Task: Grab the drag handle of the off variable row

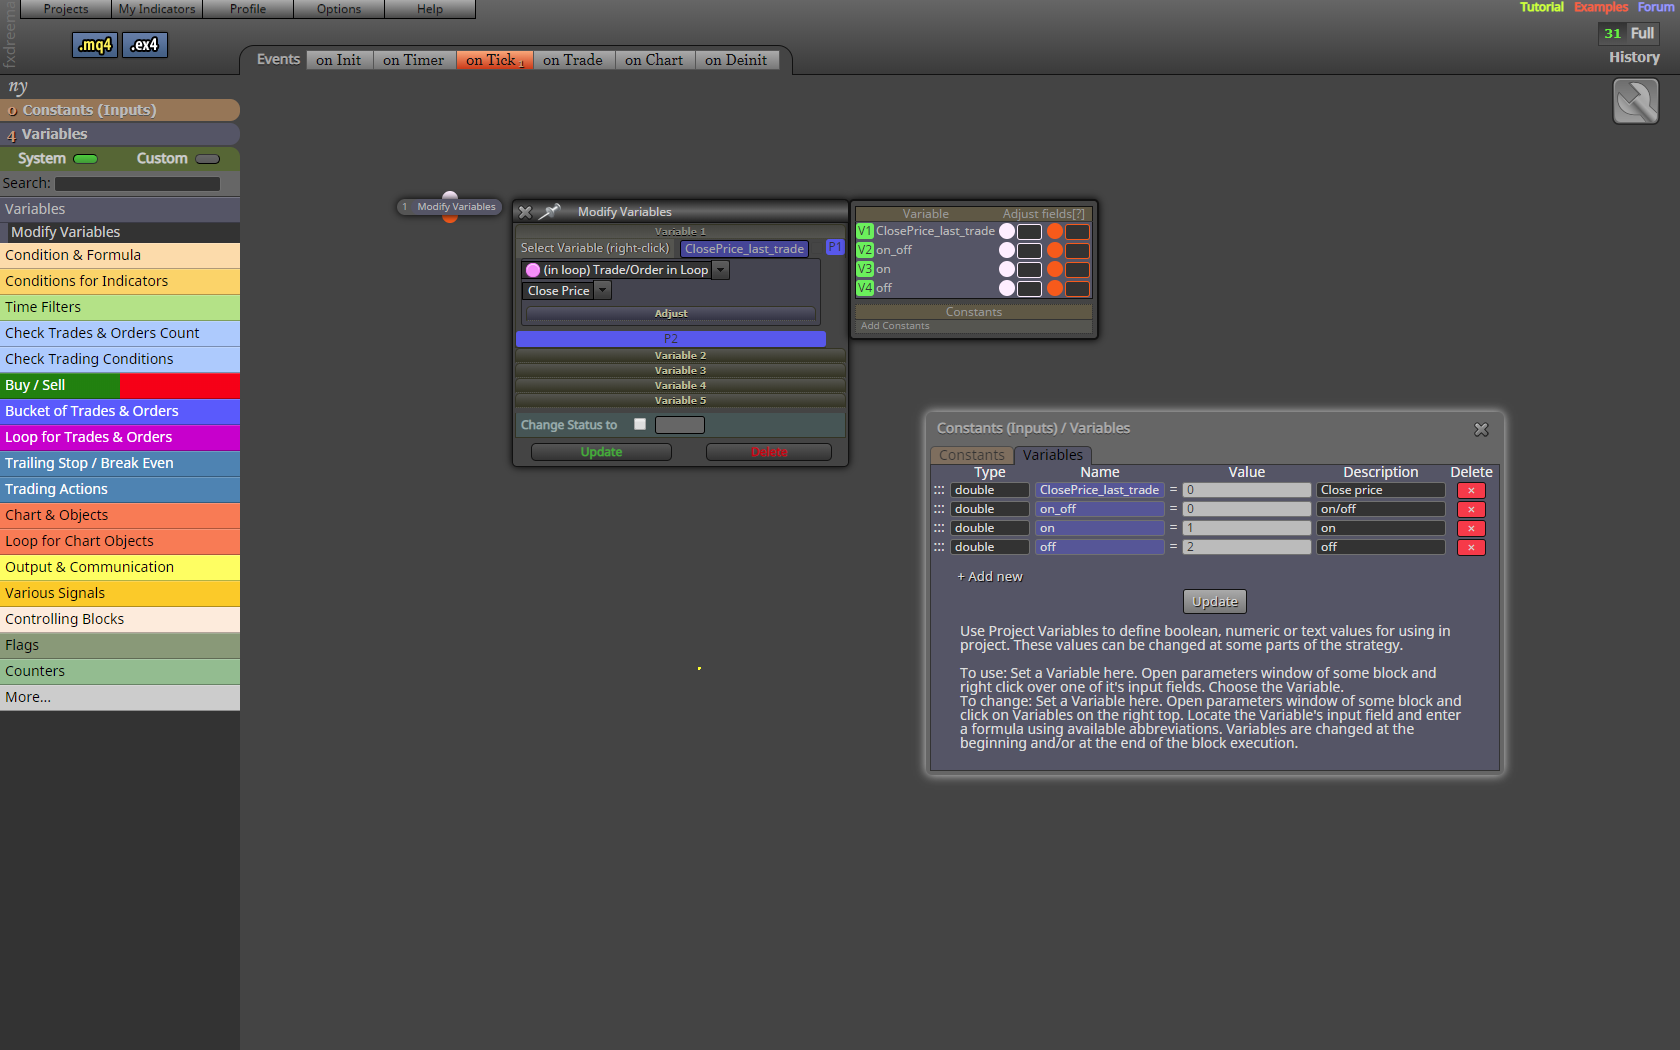Action: click(939, 547)
